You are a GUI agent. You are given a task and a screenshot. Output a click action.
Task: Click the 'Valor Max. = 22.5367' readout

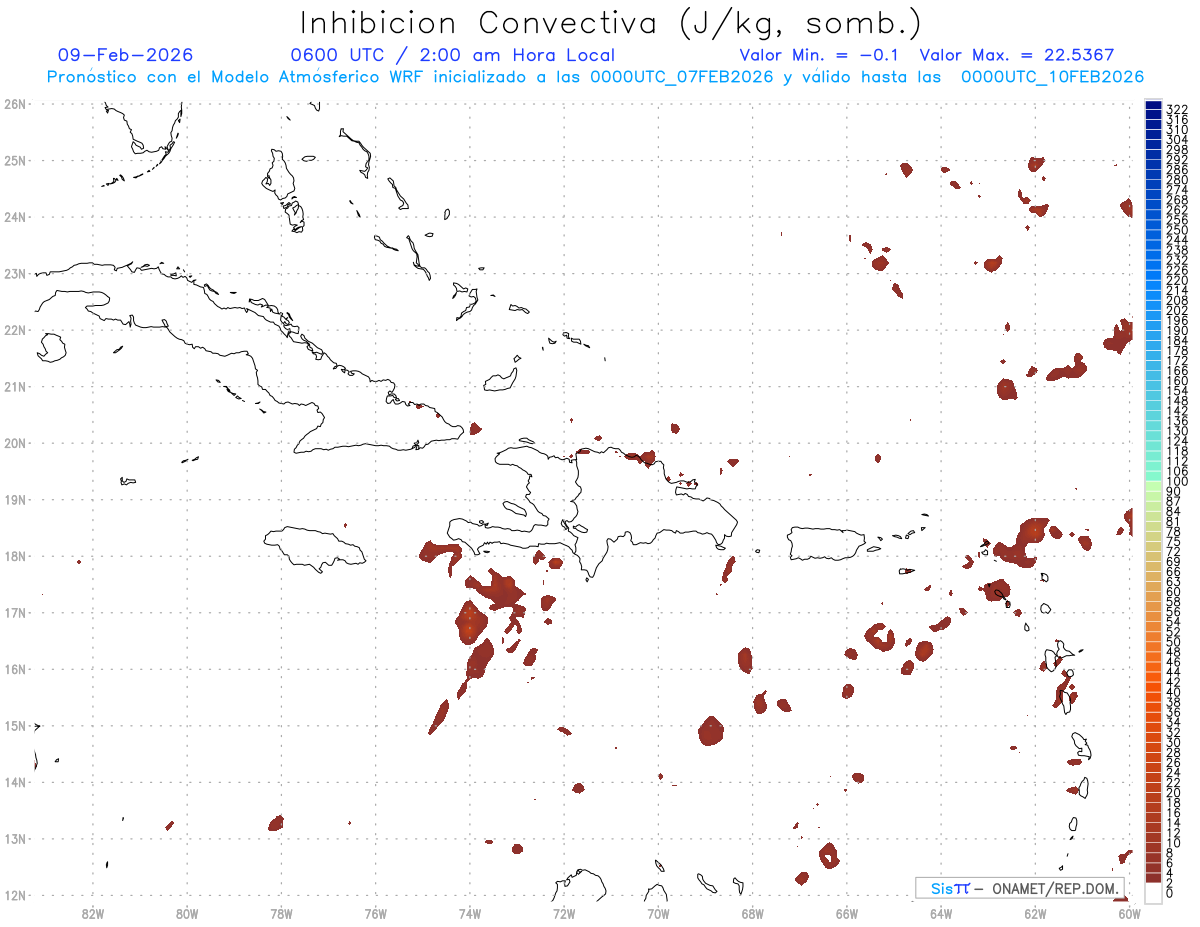[x=1017, y=55]
